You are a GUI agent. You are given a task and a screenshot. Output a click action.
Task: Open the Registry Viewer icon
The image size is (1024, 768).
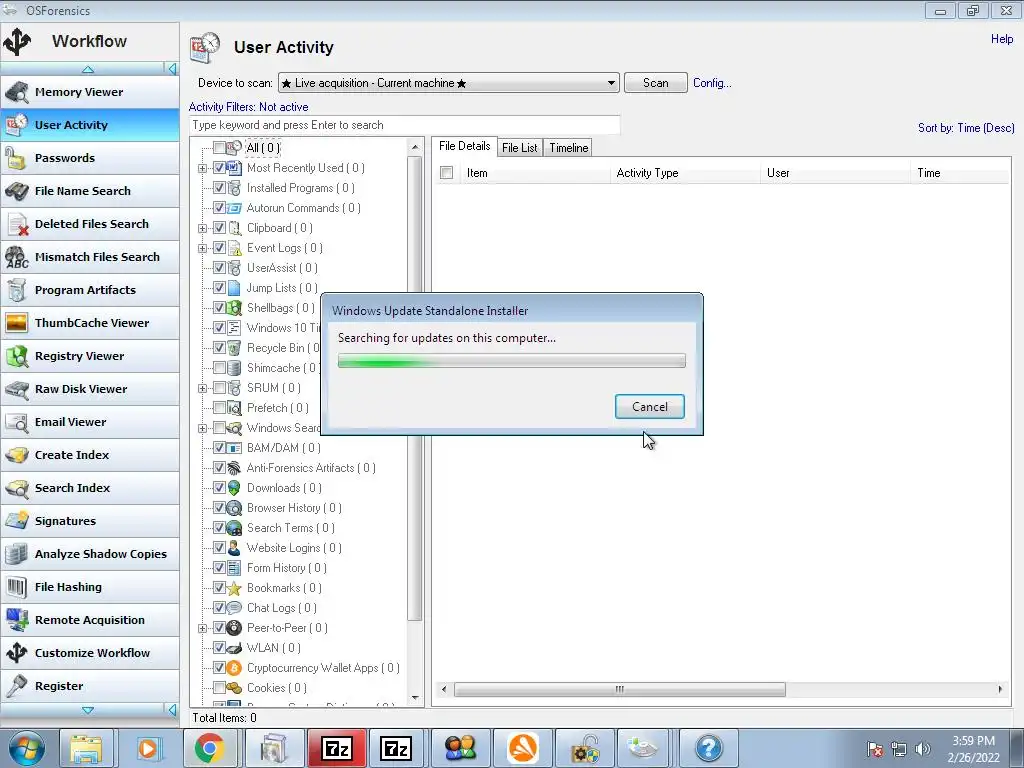[x=16, y=356]
